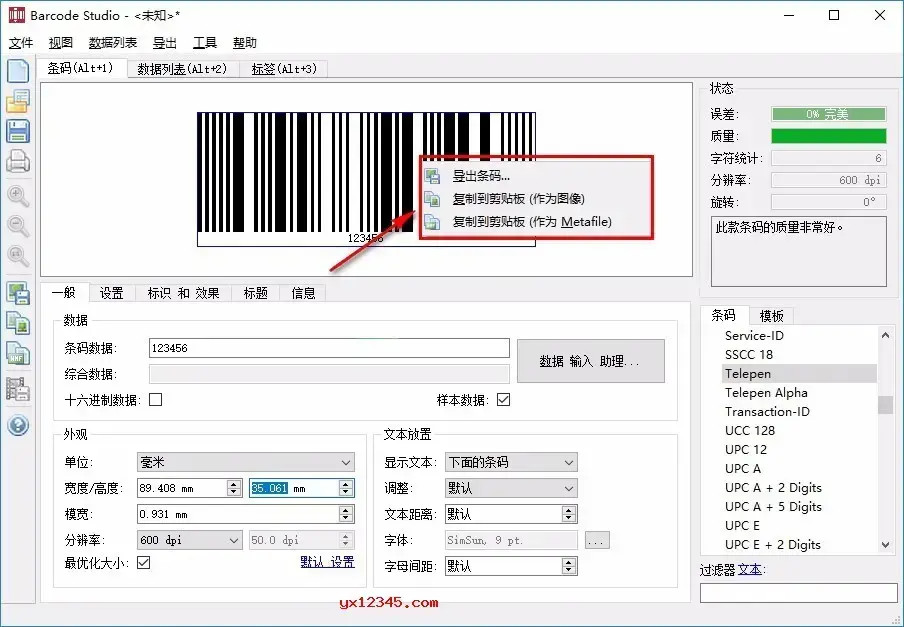The width and height of the screenshot is (904, 627).
Task: Click icon beside 复制到剪贴板 (作为 Metafile)
Action: [x=432, y=222]
